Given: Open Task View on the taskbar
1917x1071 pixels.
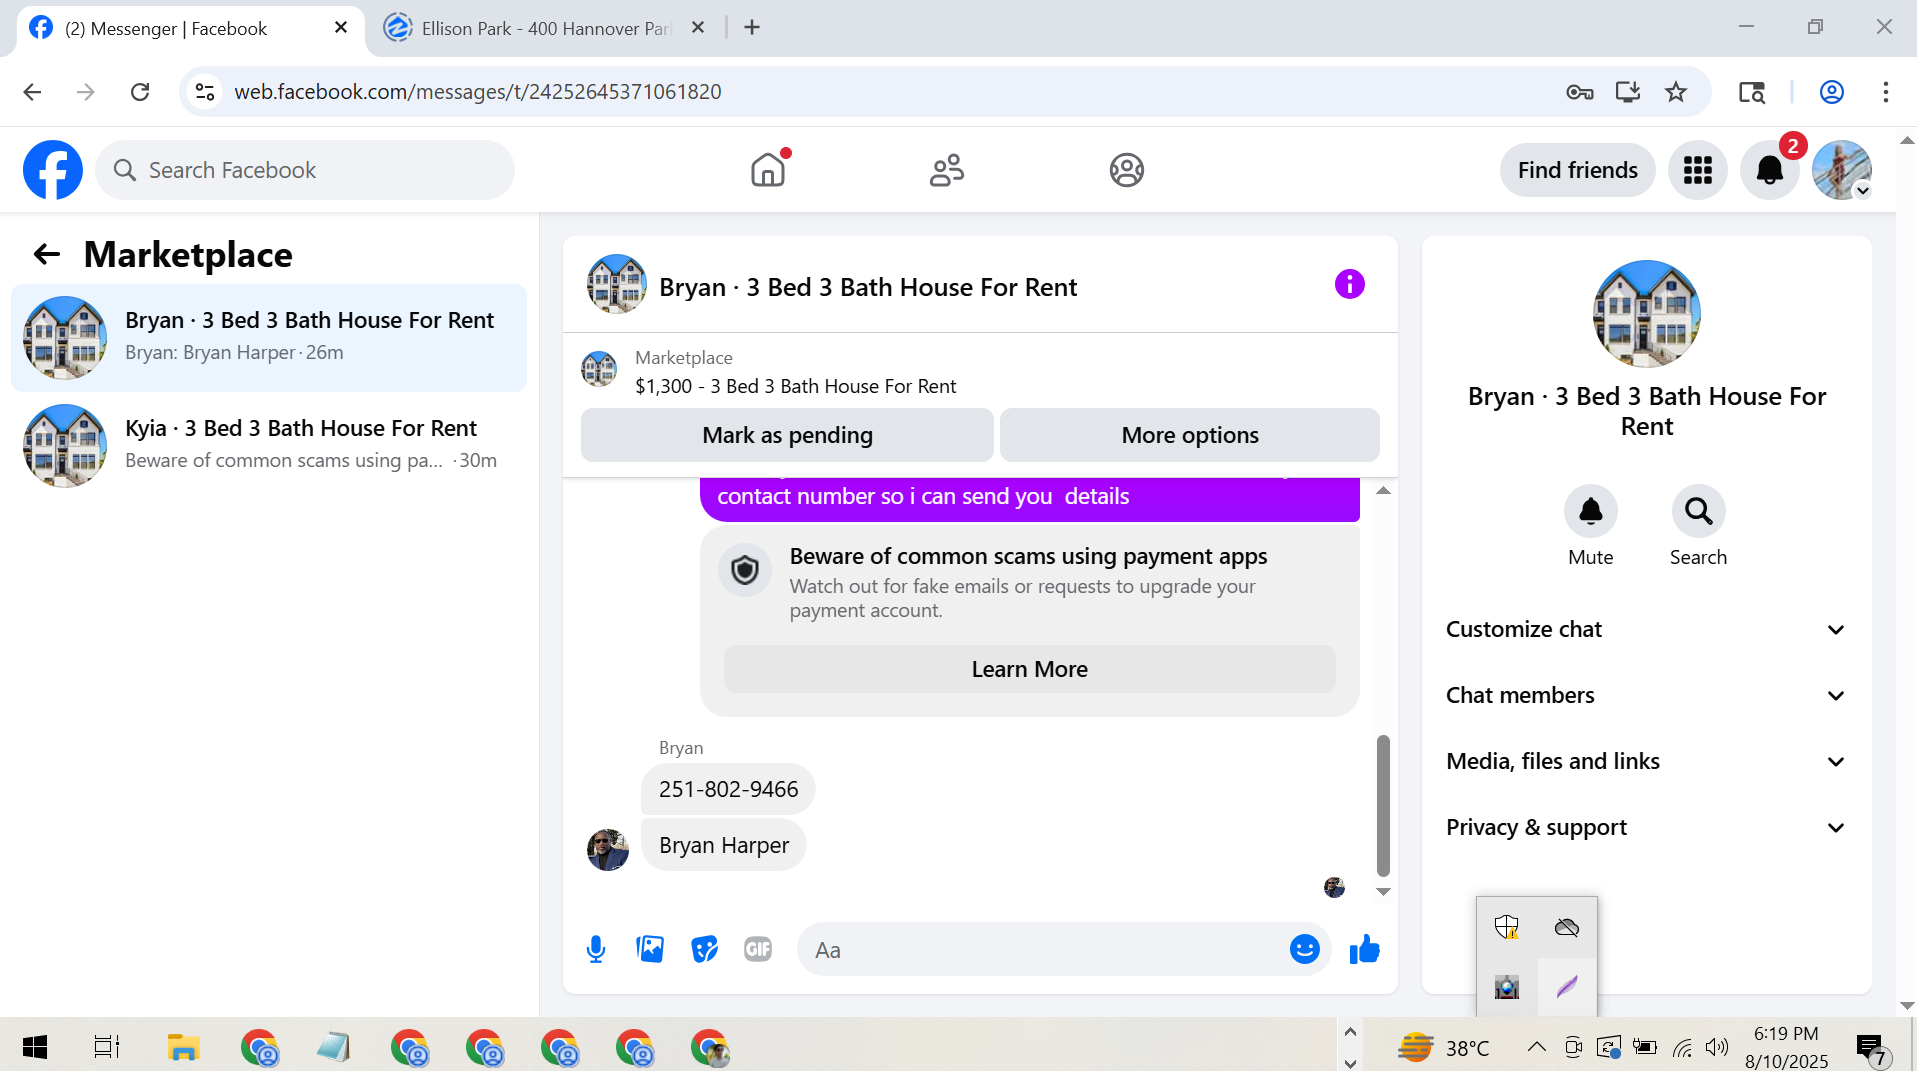Looking at the screenshot, I should coord(106,1047).
